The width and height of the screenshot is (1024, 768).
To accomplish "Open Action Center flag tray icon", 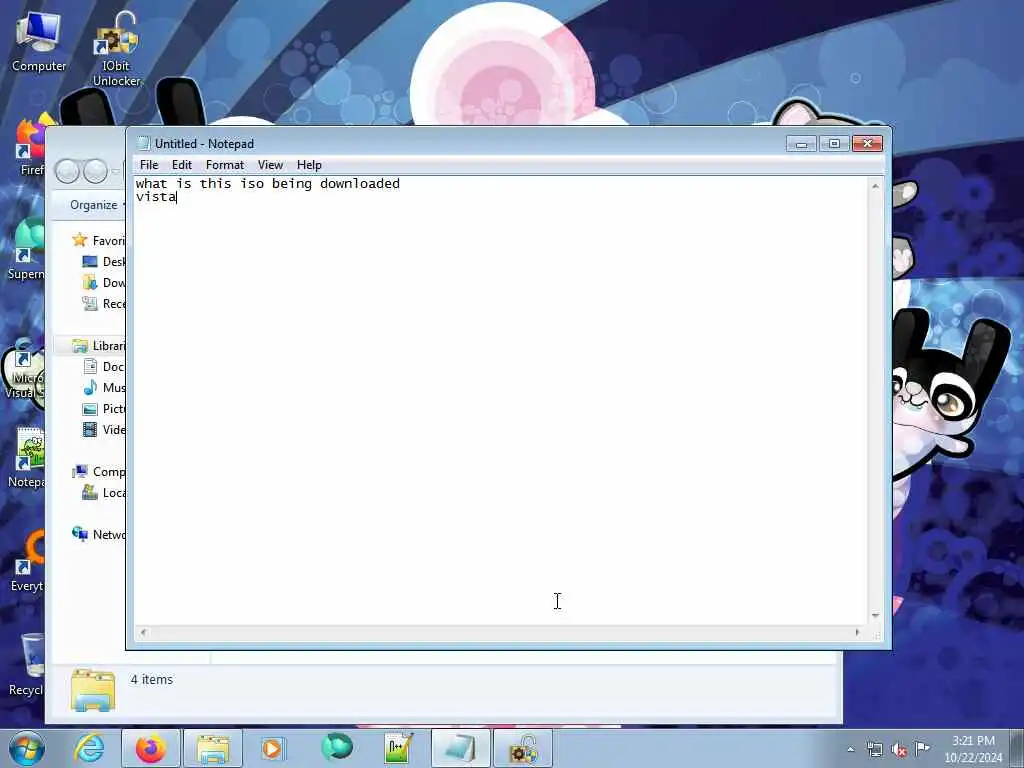I will (x=922, y=748).
